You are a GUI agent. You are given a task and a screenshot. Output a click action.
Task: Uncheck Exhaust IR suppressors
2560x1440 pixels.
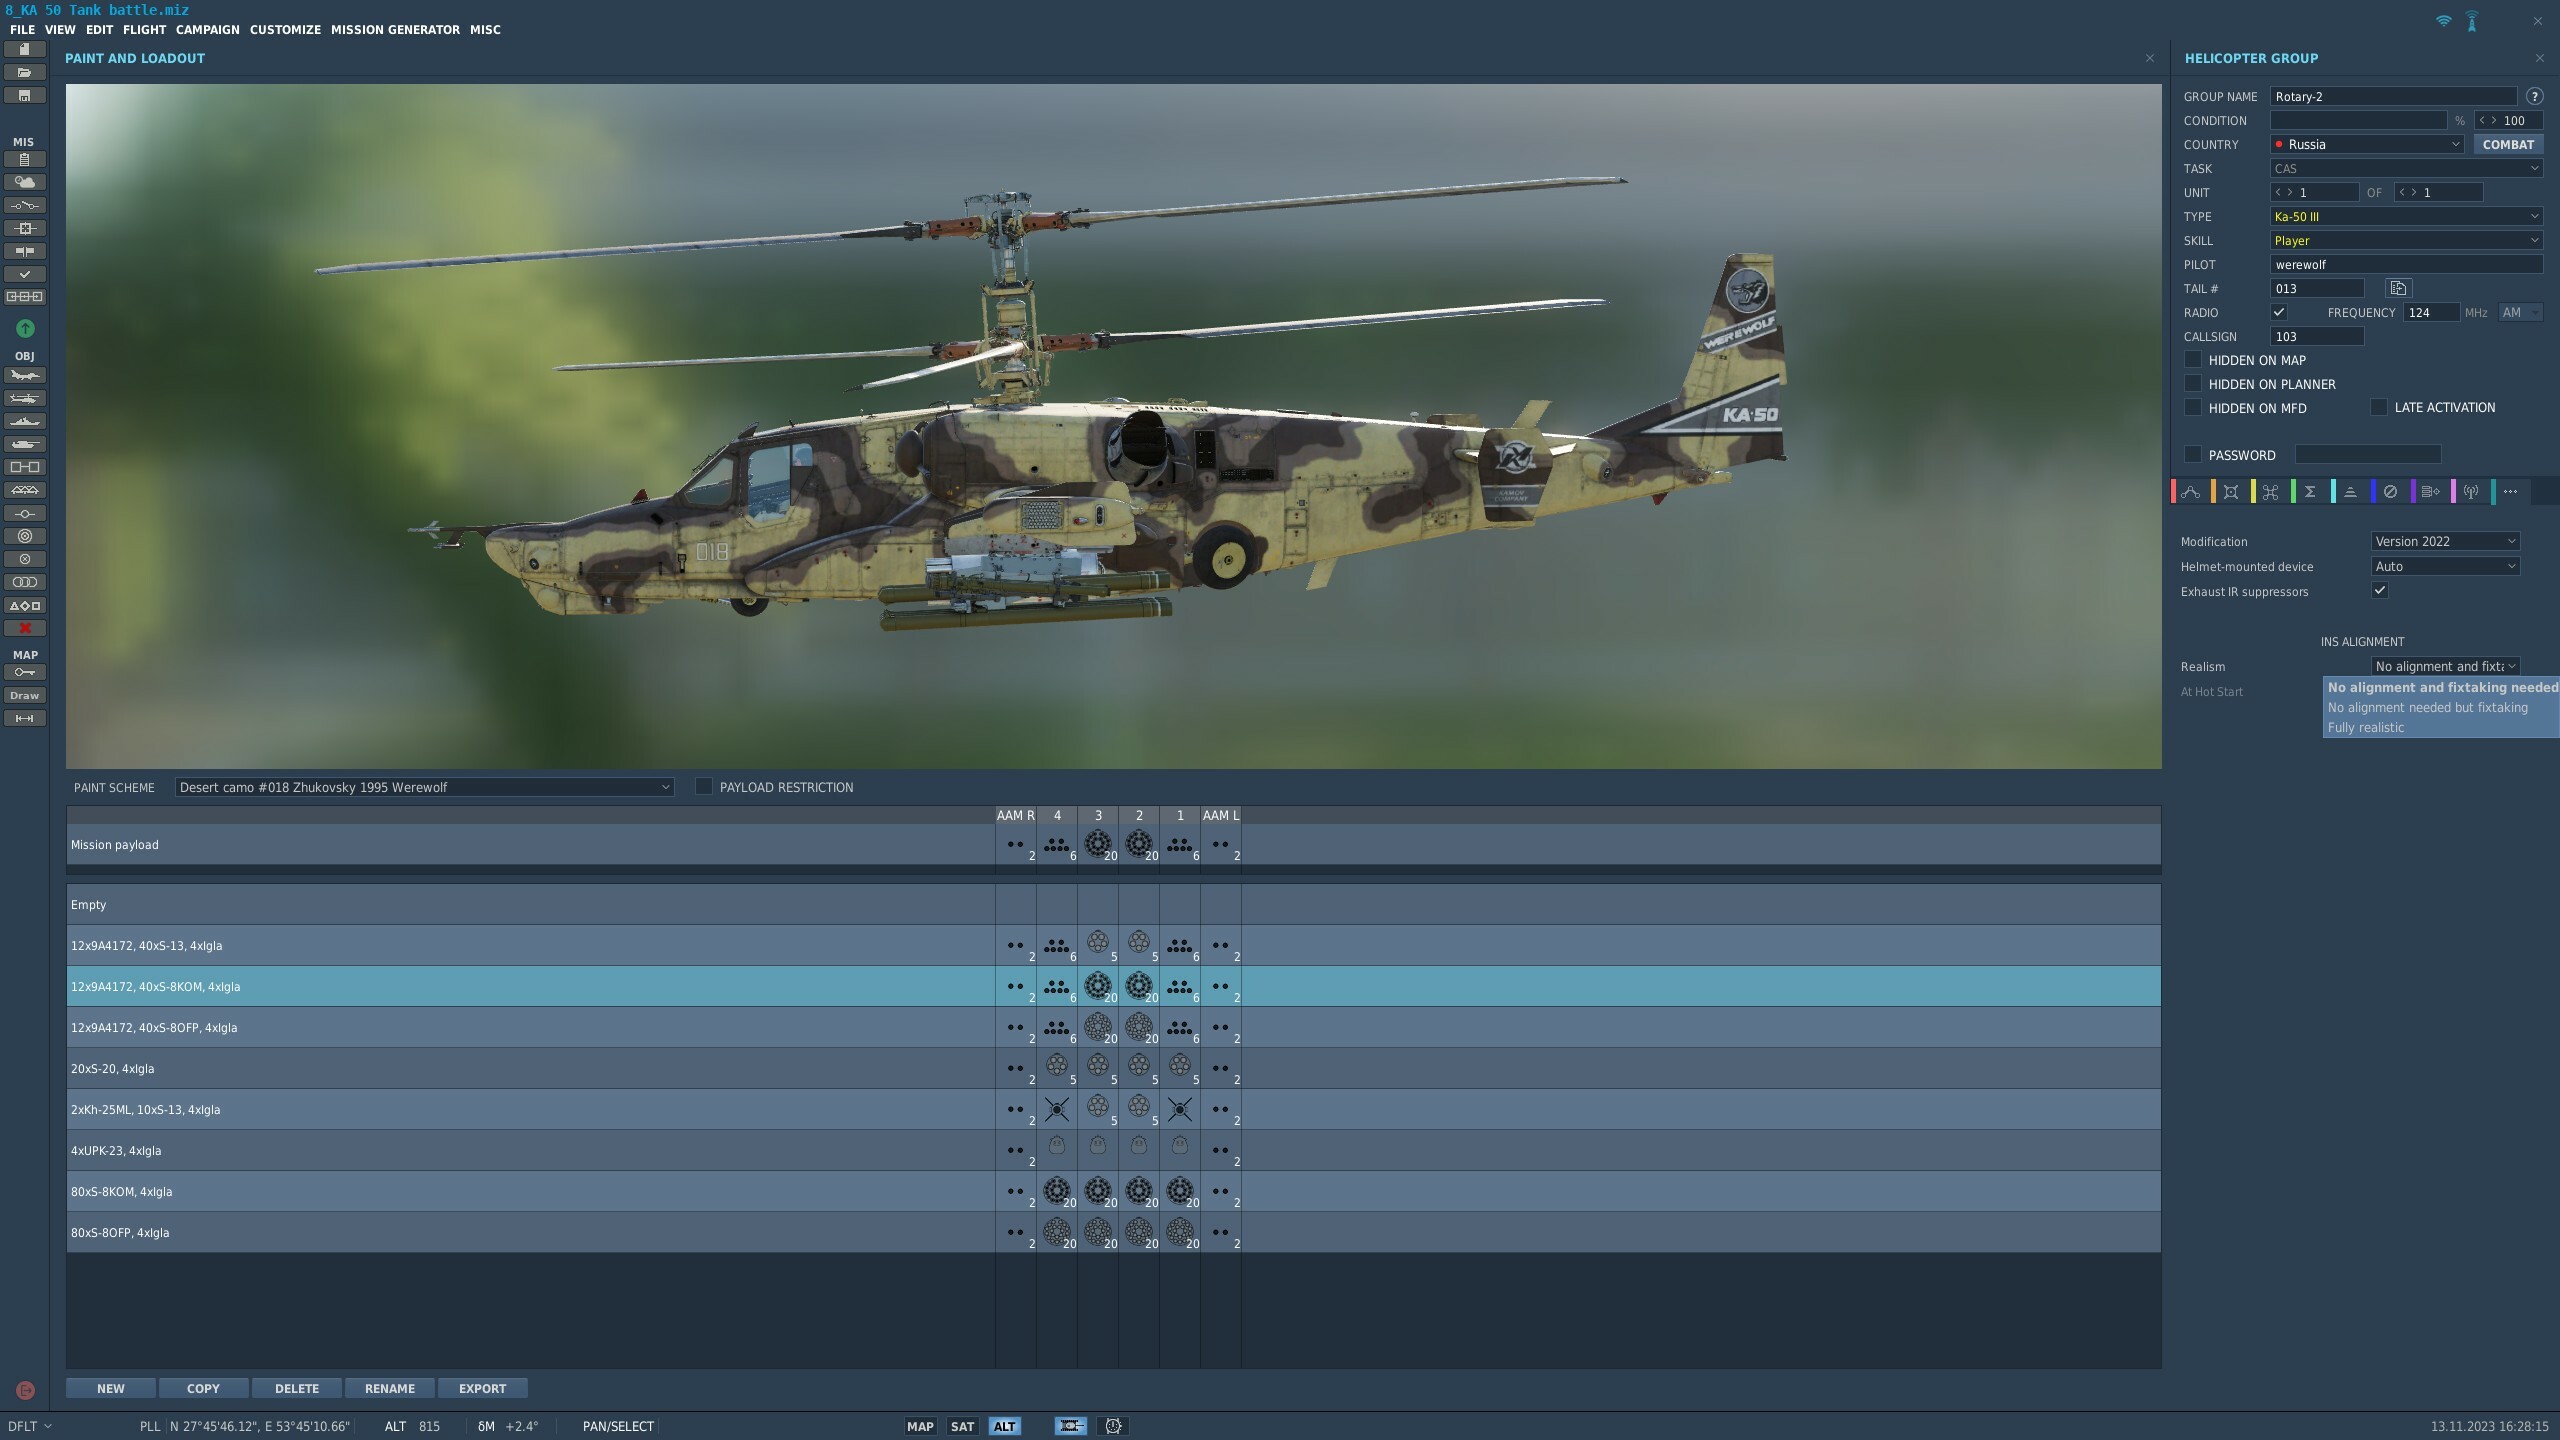[2380, 590]
